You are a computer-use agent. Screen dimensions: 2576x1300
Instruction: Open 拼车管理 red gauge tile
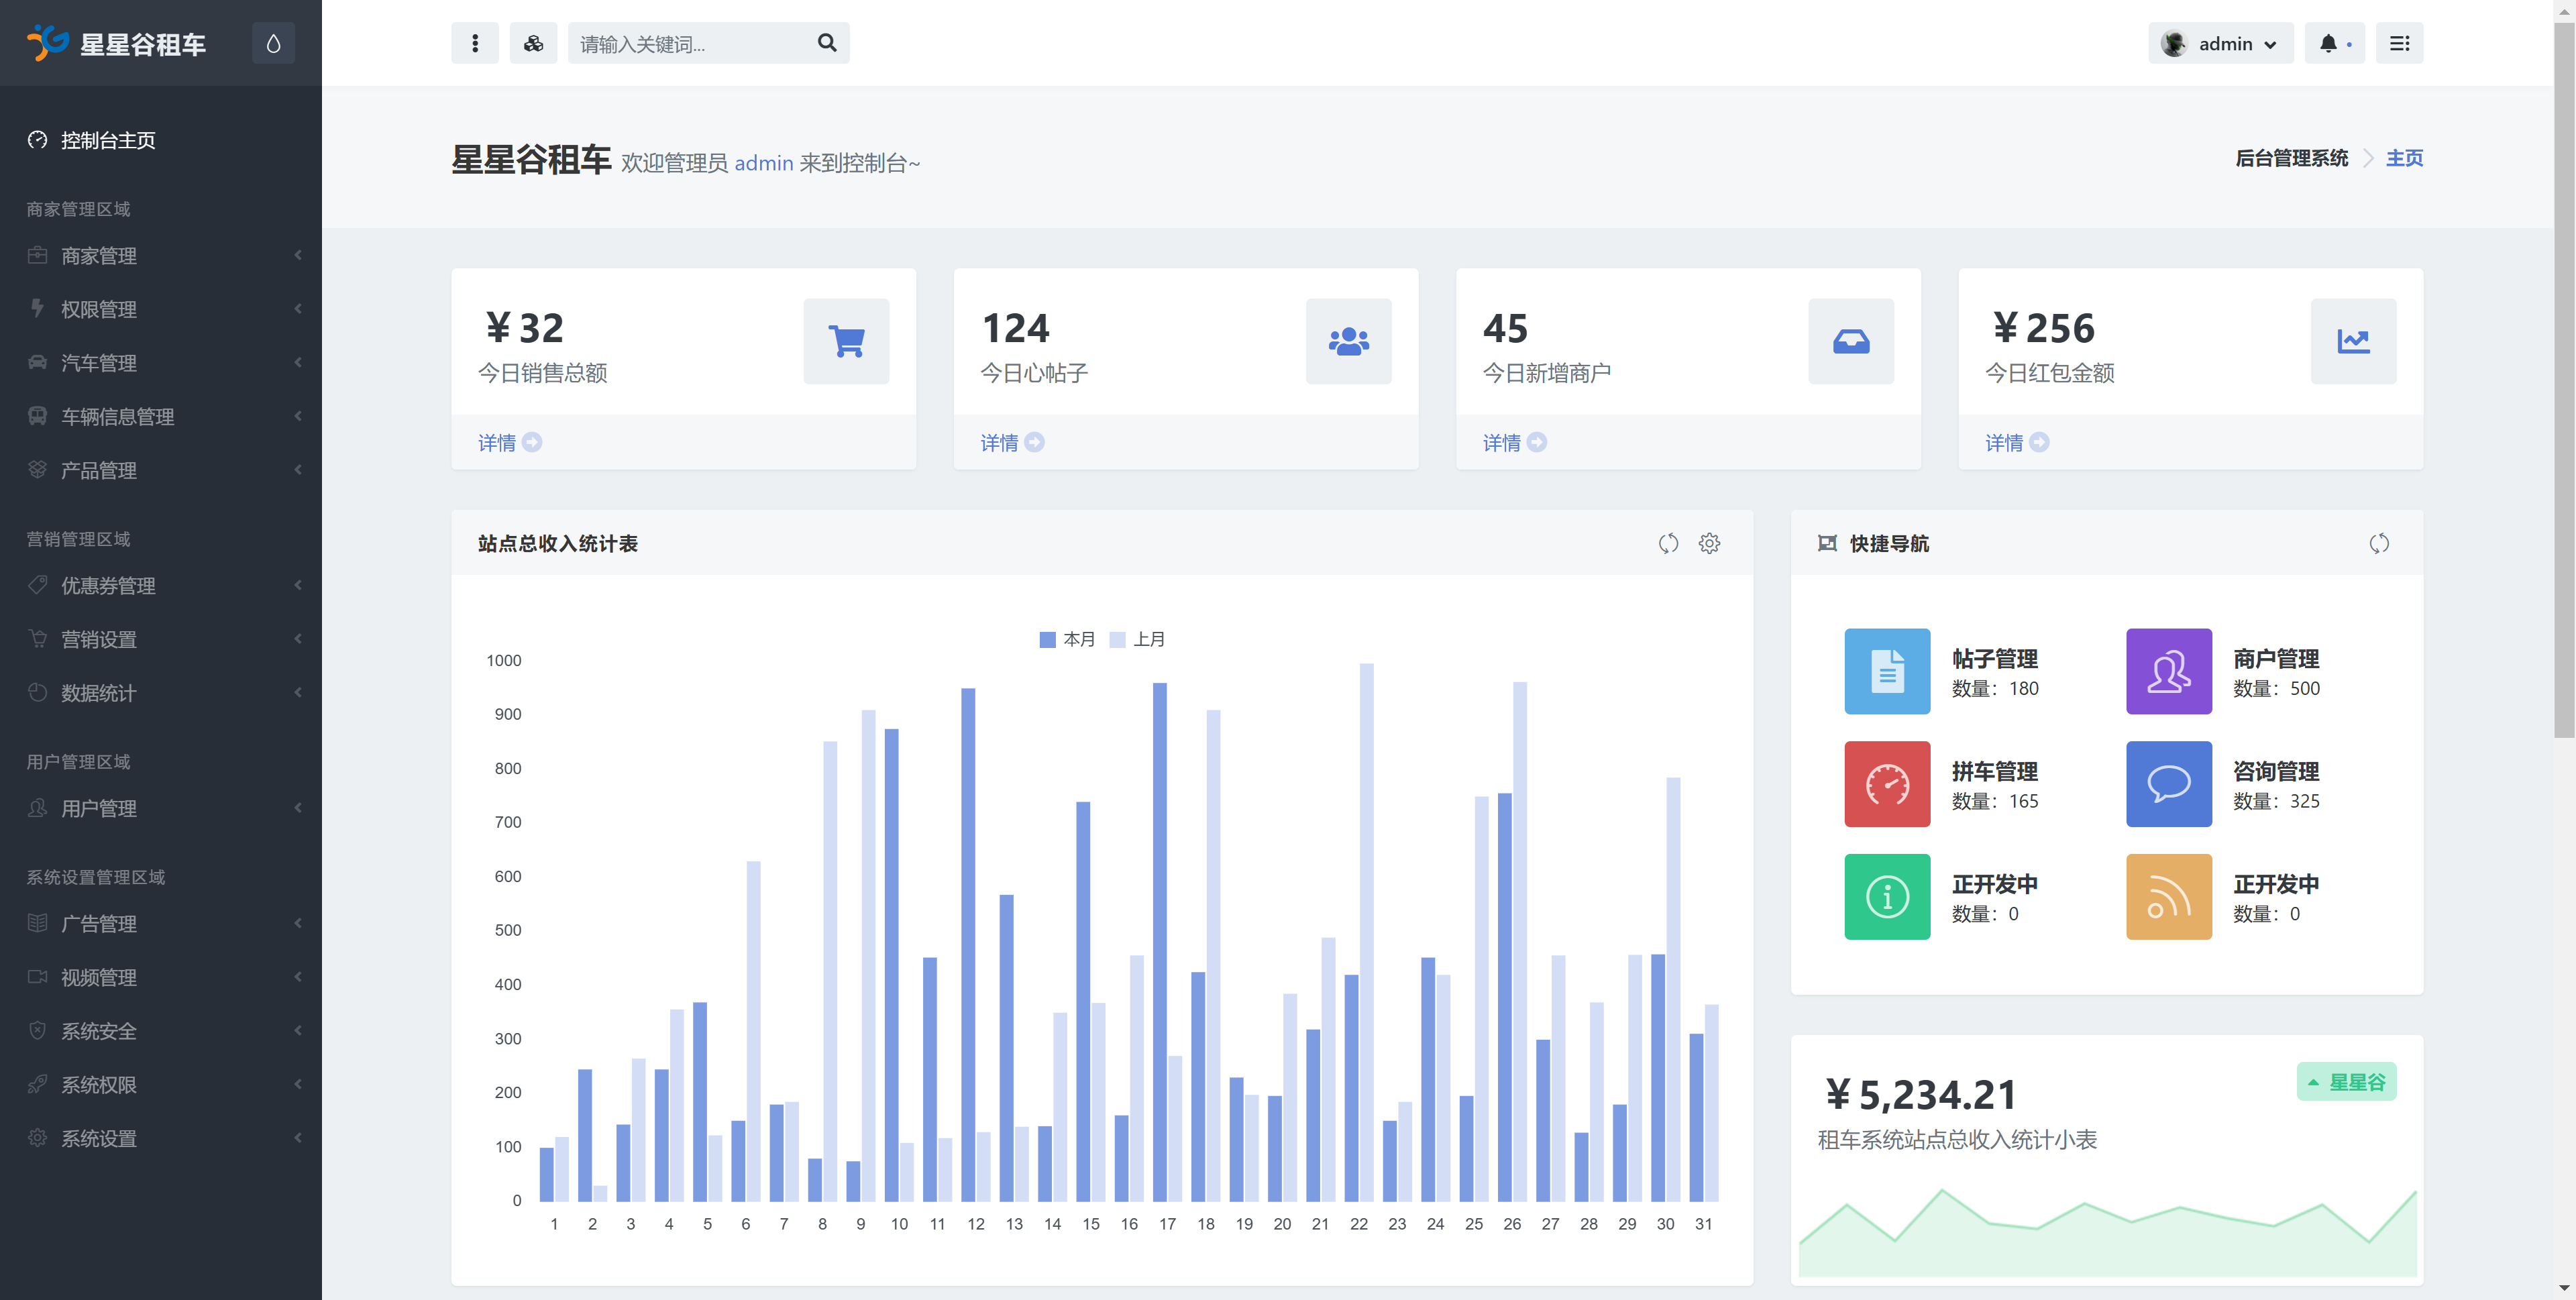(x=1887, y=784)
